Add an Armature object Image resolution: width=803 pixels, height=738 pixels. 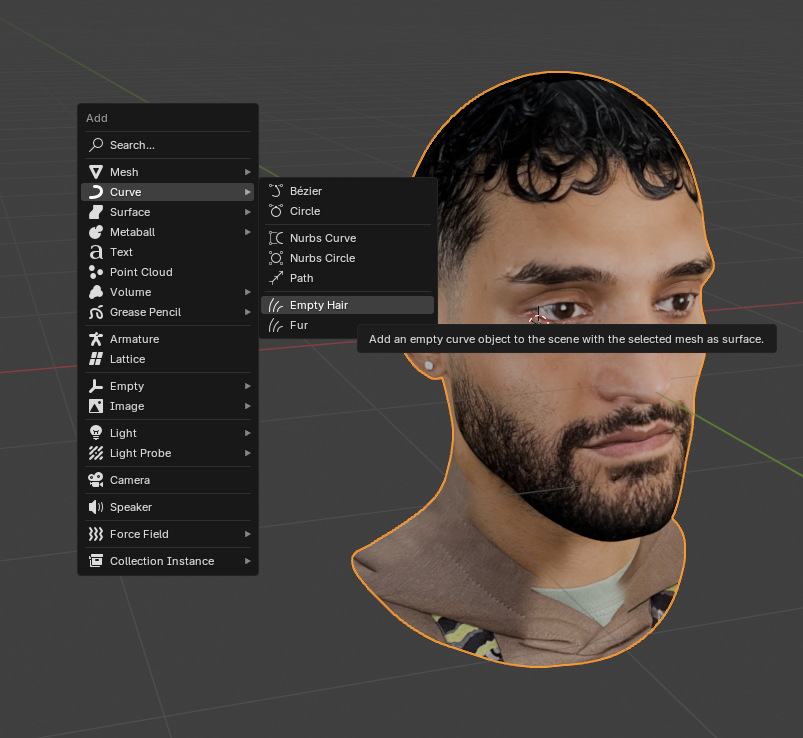tap(167, 339)
